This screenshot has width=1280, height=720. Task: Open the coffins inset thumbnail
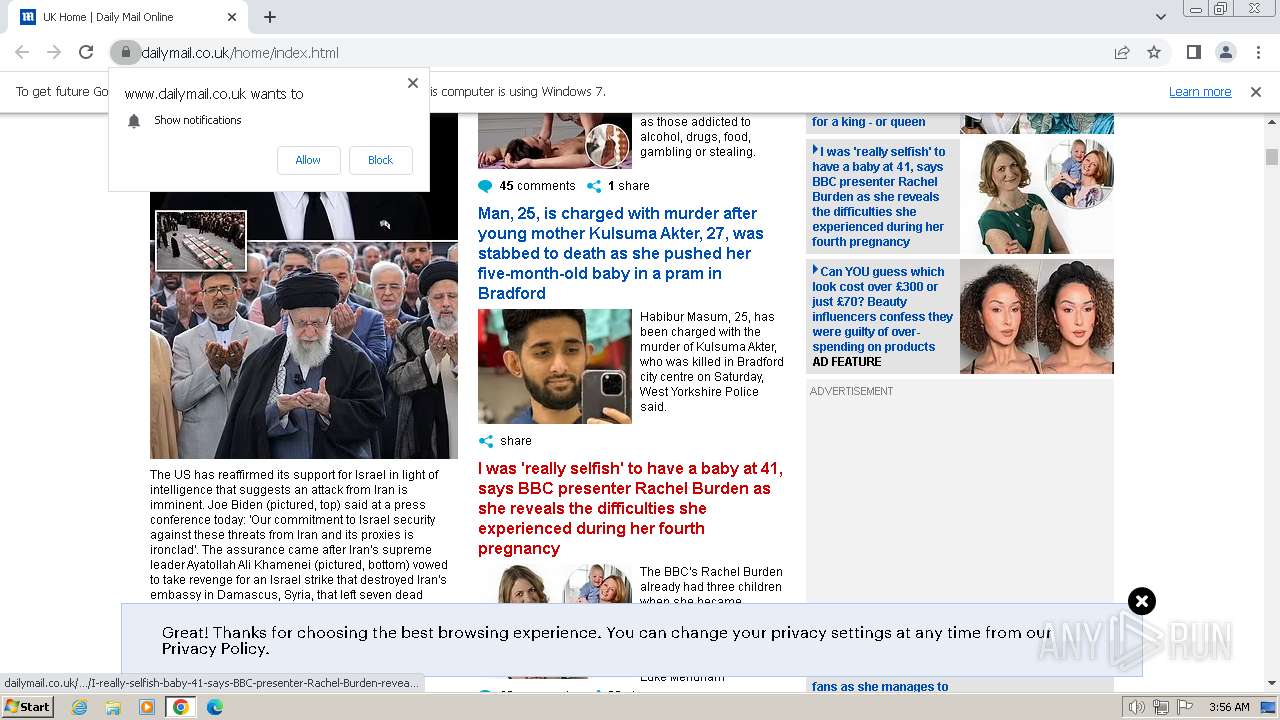pos(201,240)
